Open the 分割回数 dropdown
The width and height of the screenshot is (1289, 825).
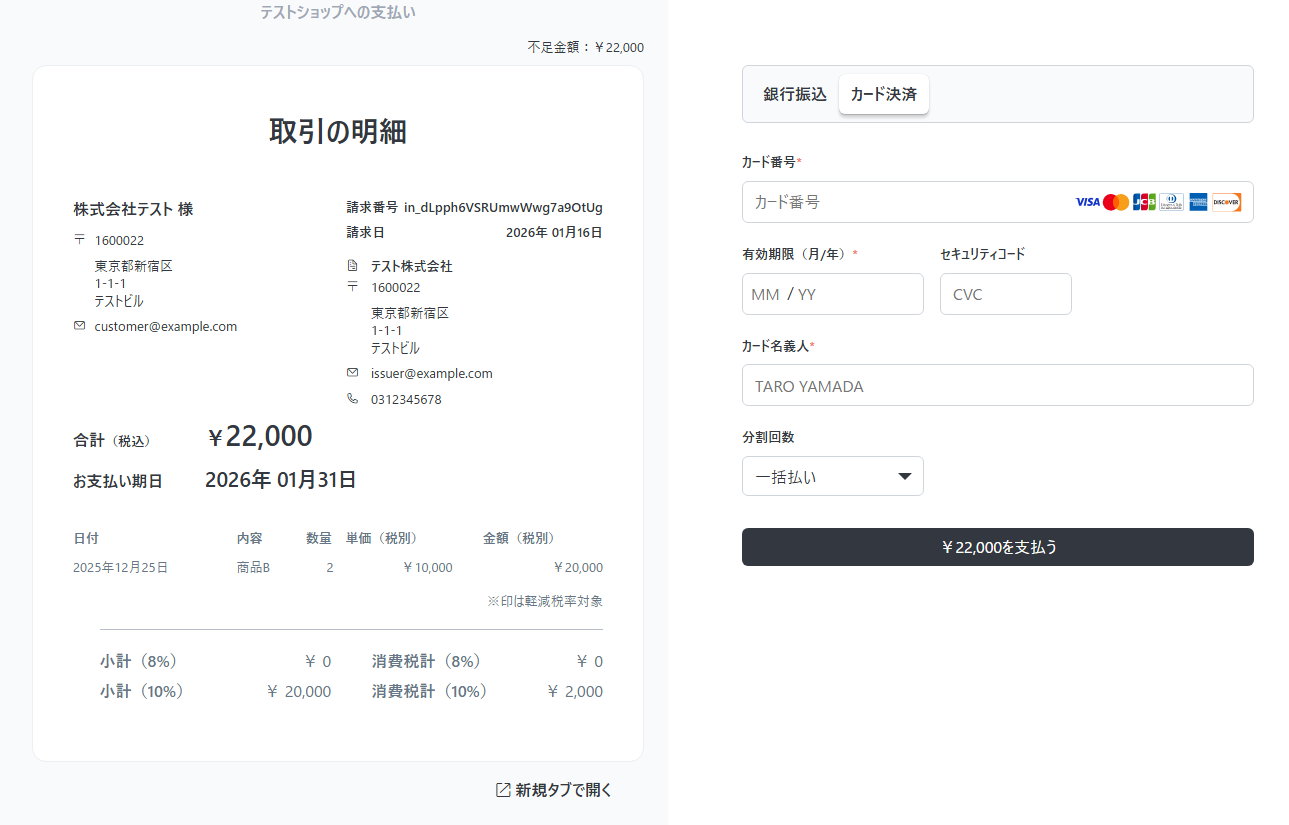[832, 476]
